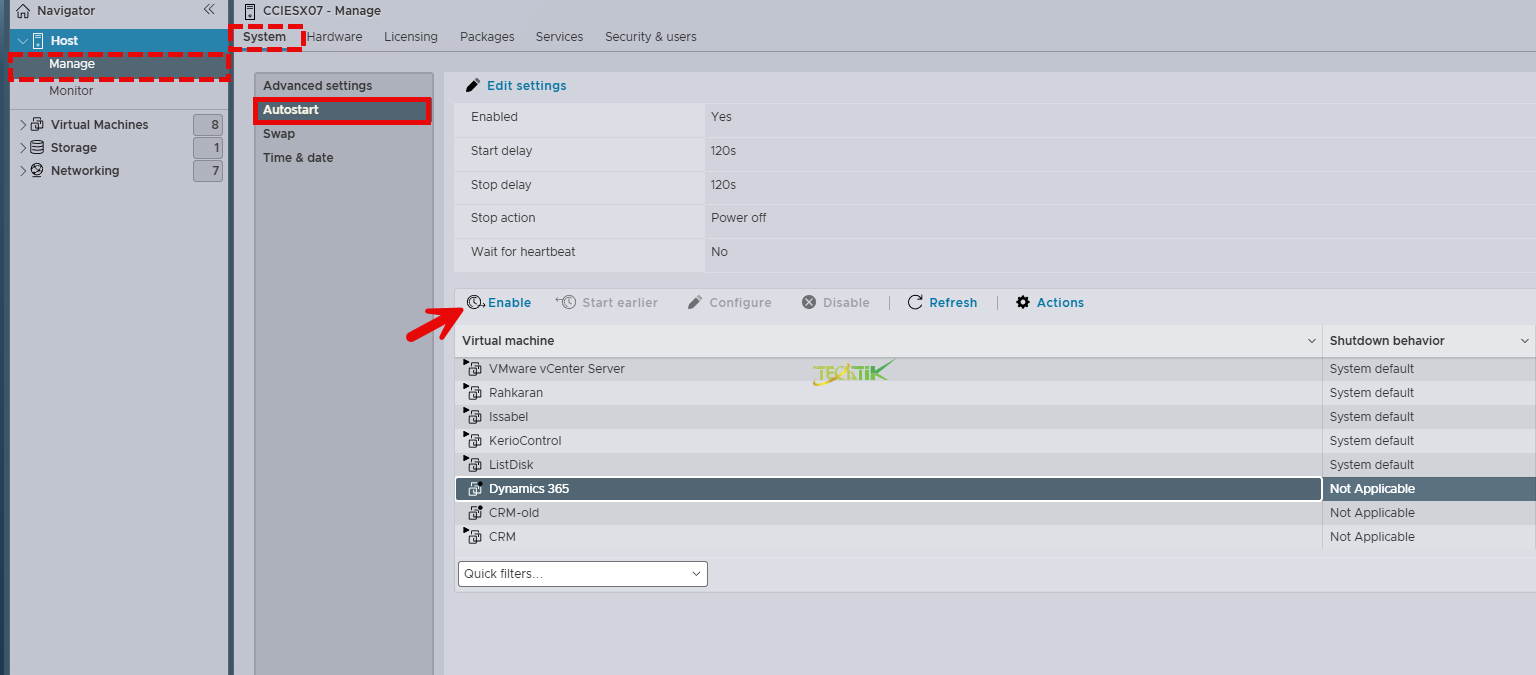Click the Virtual Machines count badge 8

[x=208, y=125]
